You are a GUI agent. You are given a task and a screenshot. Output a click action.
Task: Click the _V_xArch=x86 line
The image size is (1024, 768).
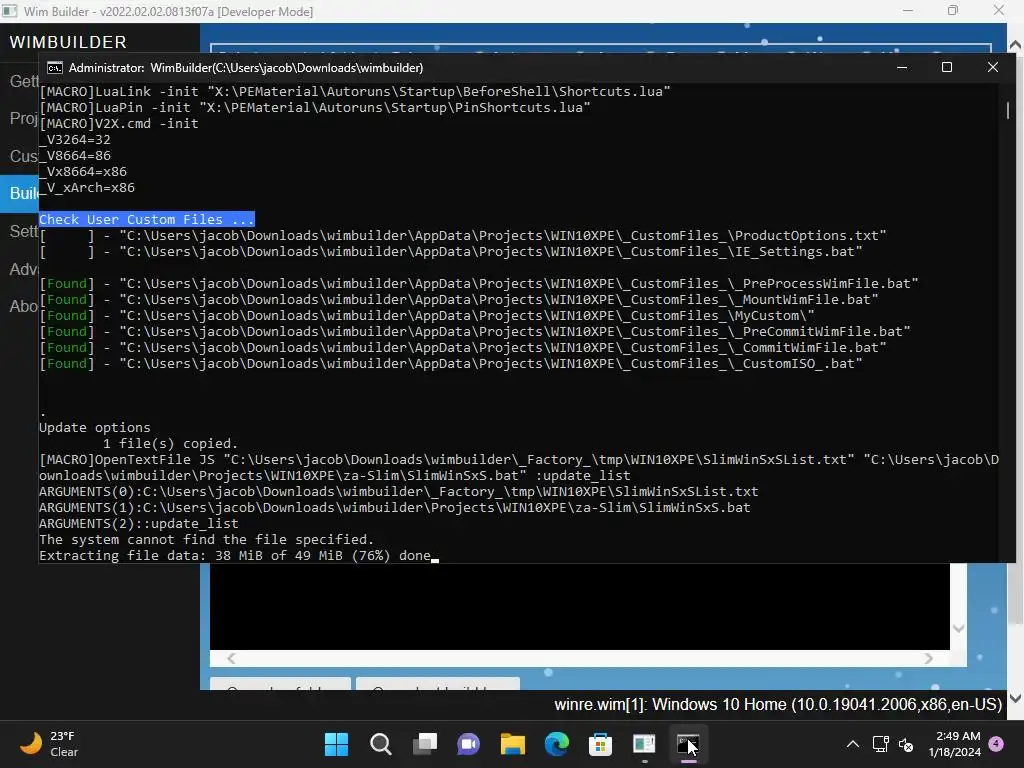(87, 187)
